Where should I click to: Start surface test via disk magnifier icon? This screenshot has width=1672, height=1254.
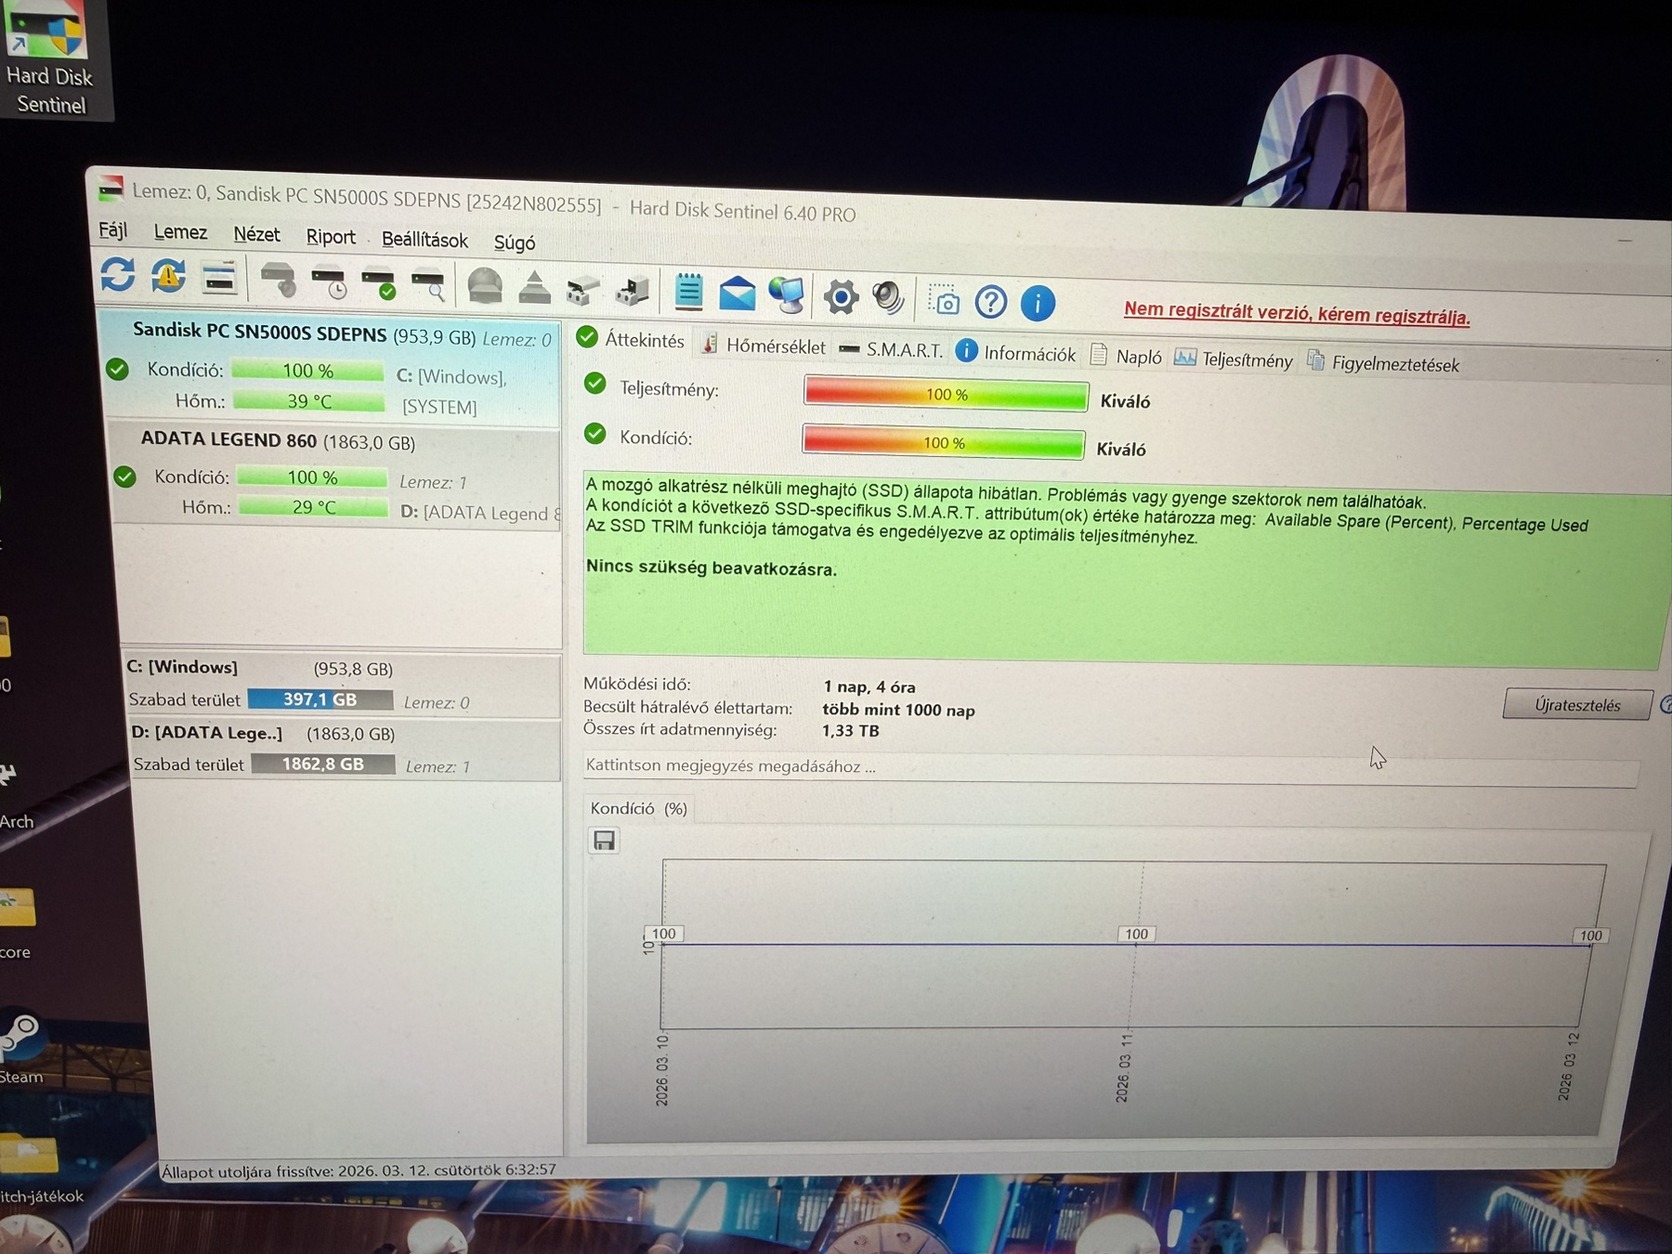coord(429,286)
